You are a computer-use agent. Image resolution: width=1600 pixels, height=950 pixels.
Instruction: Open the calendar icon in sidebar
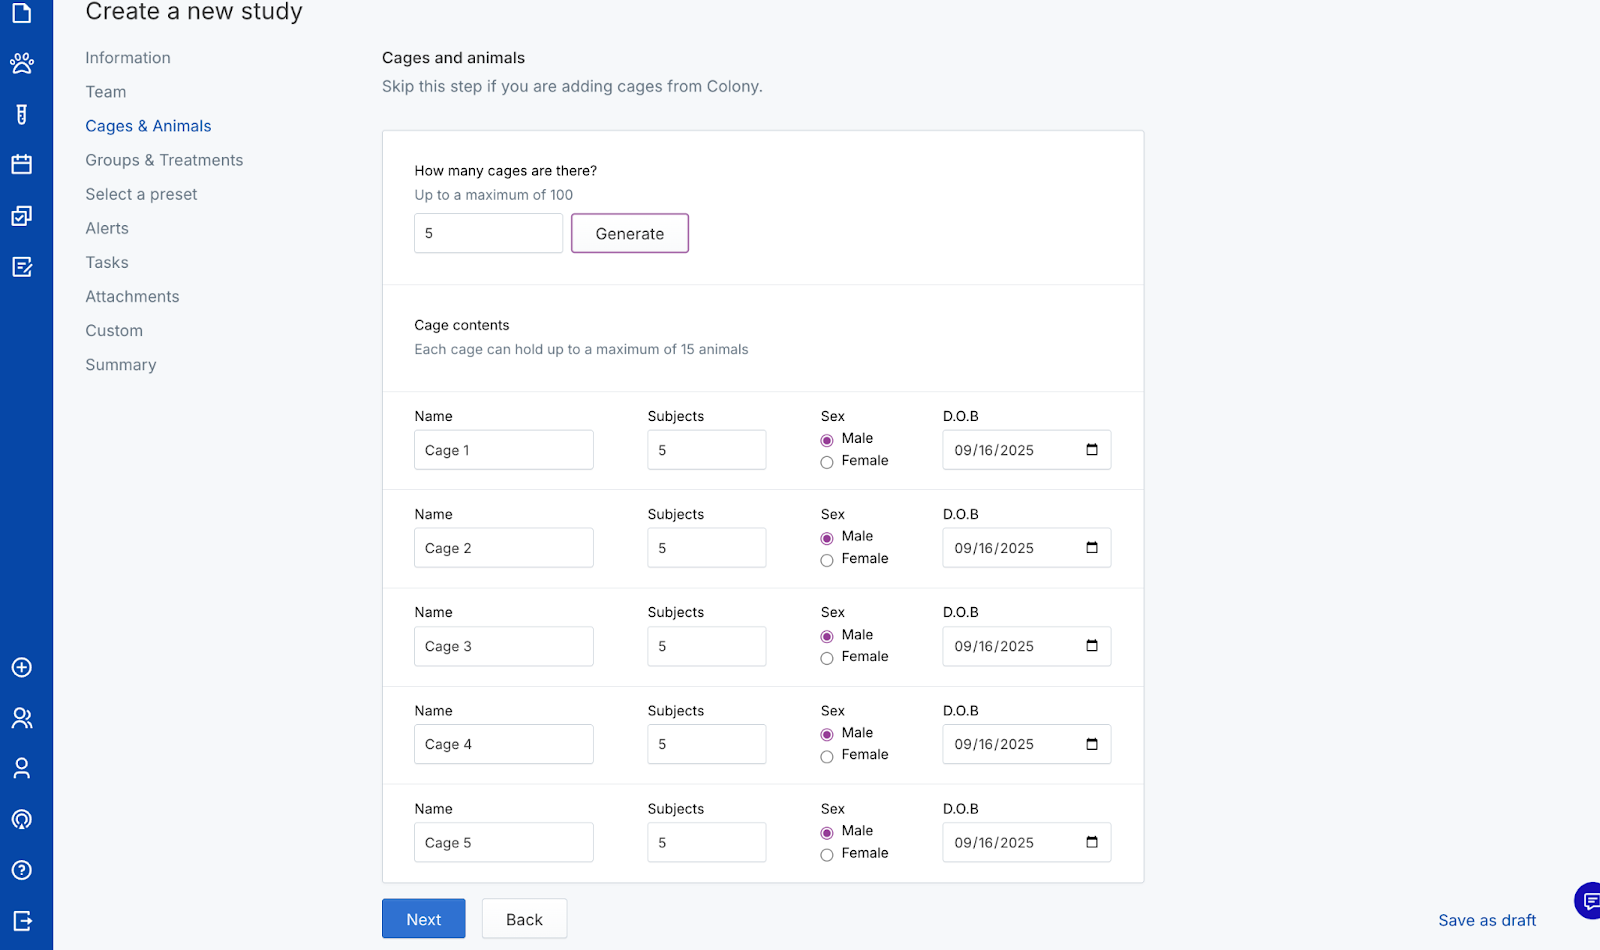(22, 165)
